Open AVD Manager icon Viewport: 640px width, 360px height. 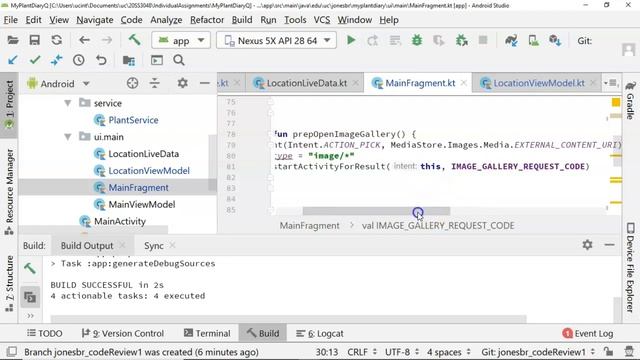(533, 40)
